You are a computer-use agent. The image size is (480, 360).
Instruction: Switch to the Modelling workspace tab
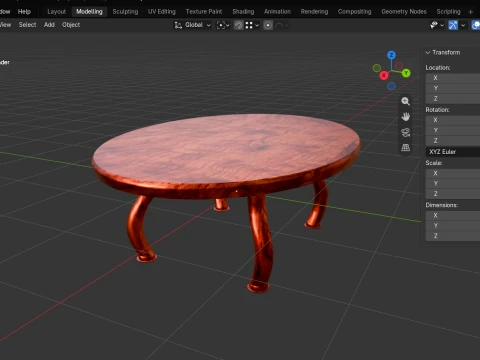[x=89, y=12]
